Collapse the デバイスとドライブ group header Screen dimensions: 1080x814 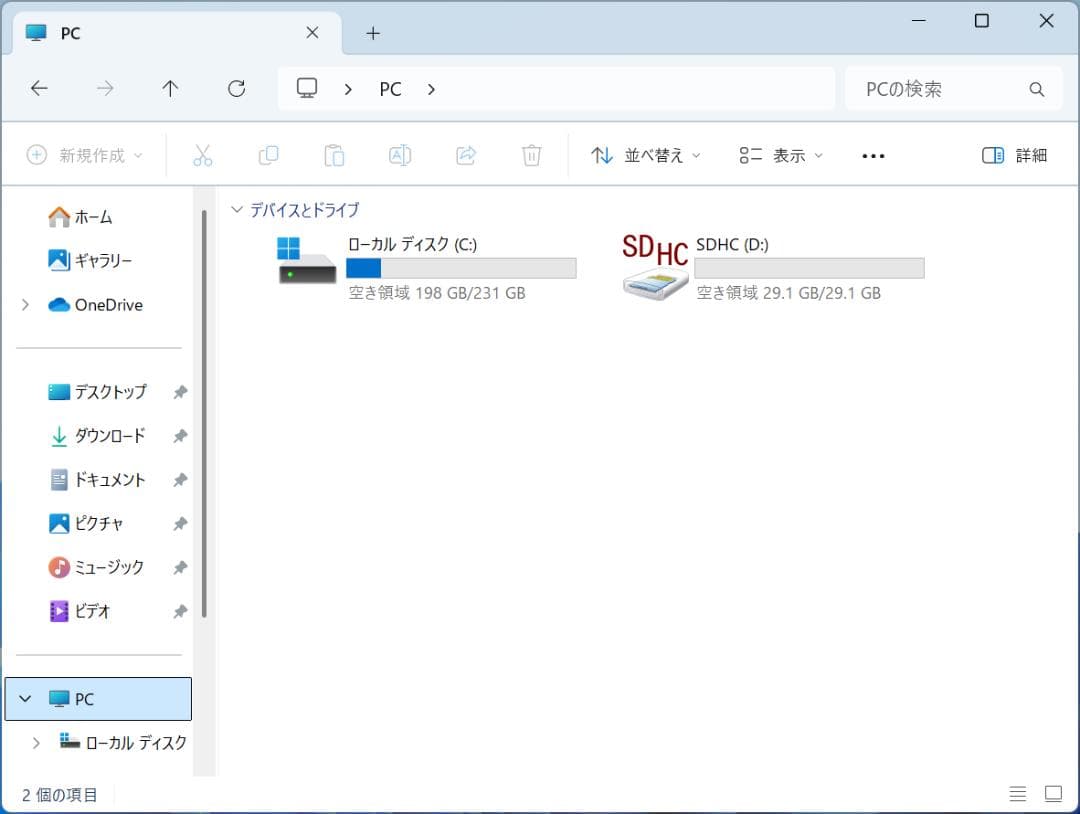237,210
